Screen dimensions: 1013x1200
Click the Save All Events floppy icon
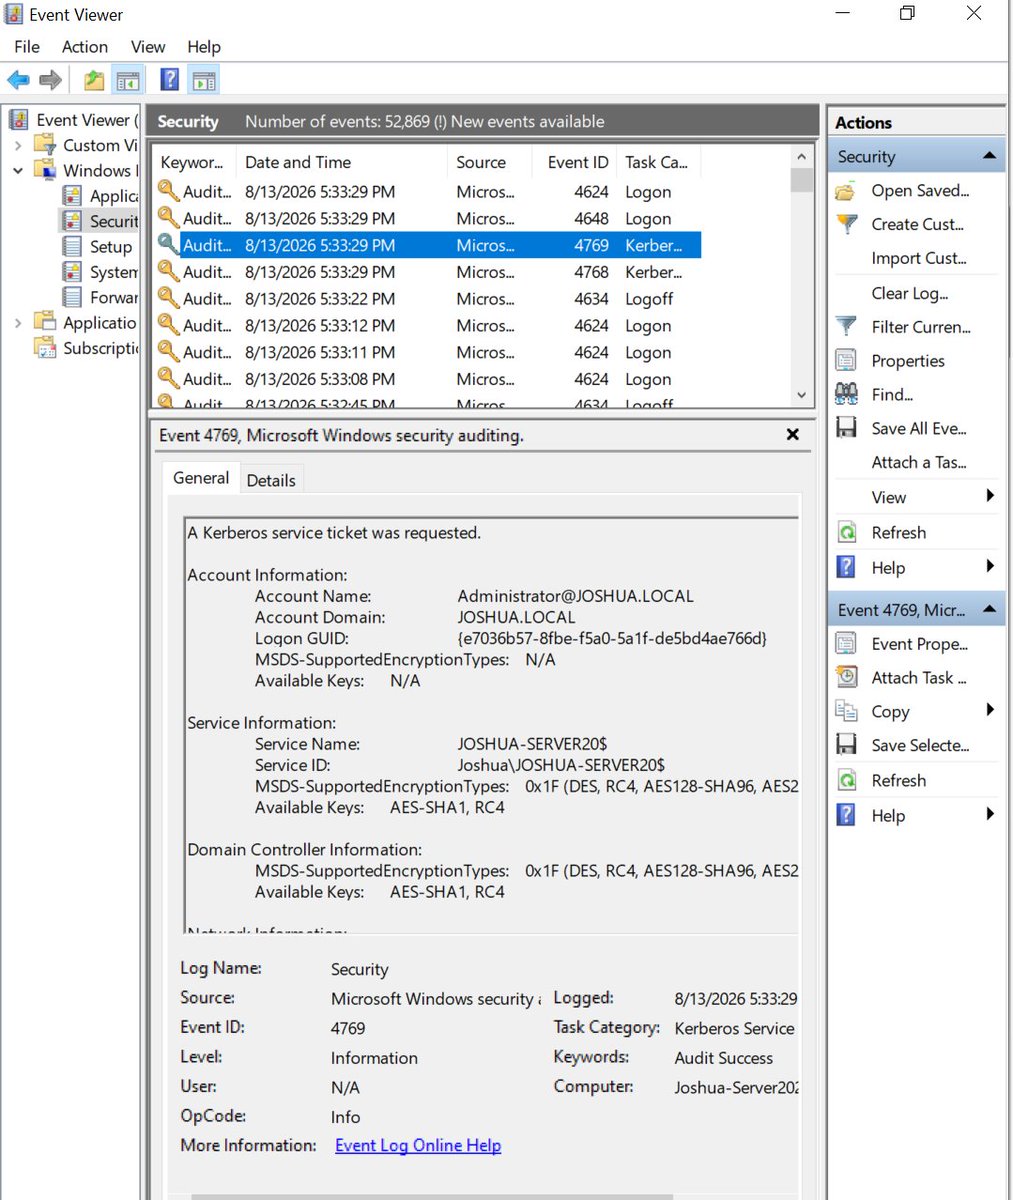click(x=846, y=428)
